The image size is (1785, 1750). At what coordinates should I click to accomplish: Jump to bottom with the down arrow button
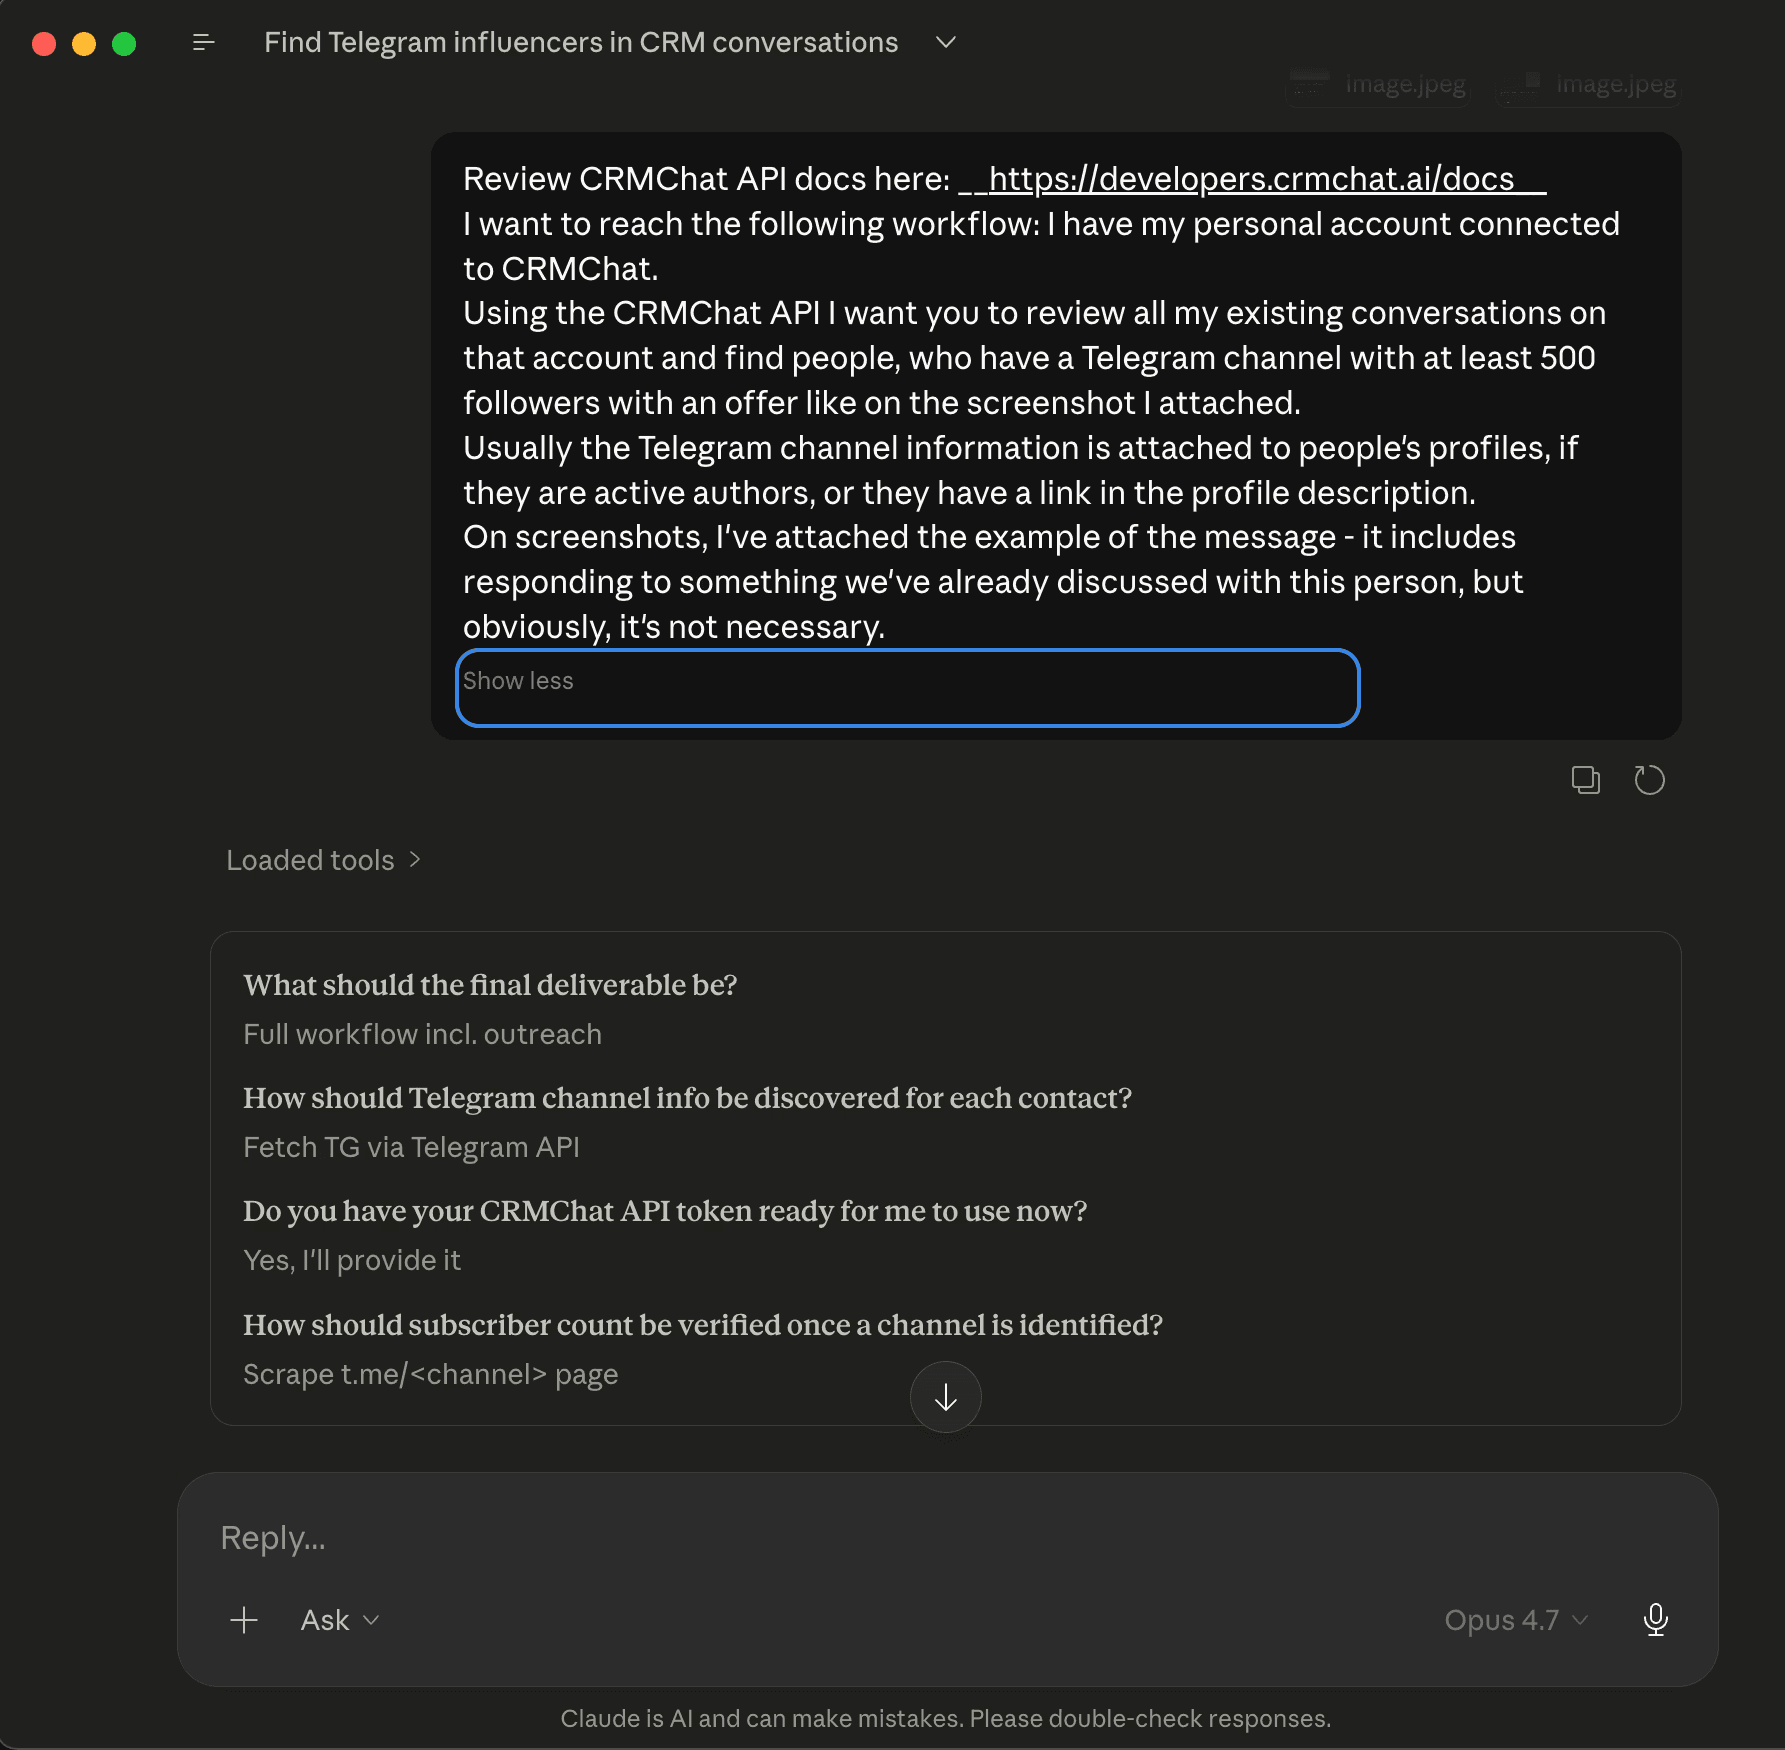945,1397
